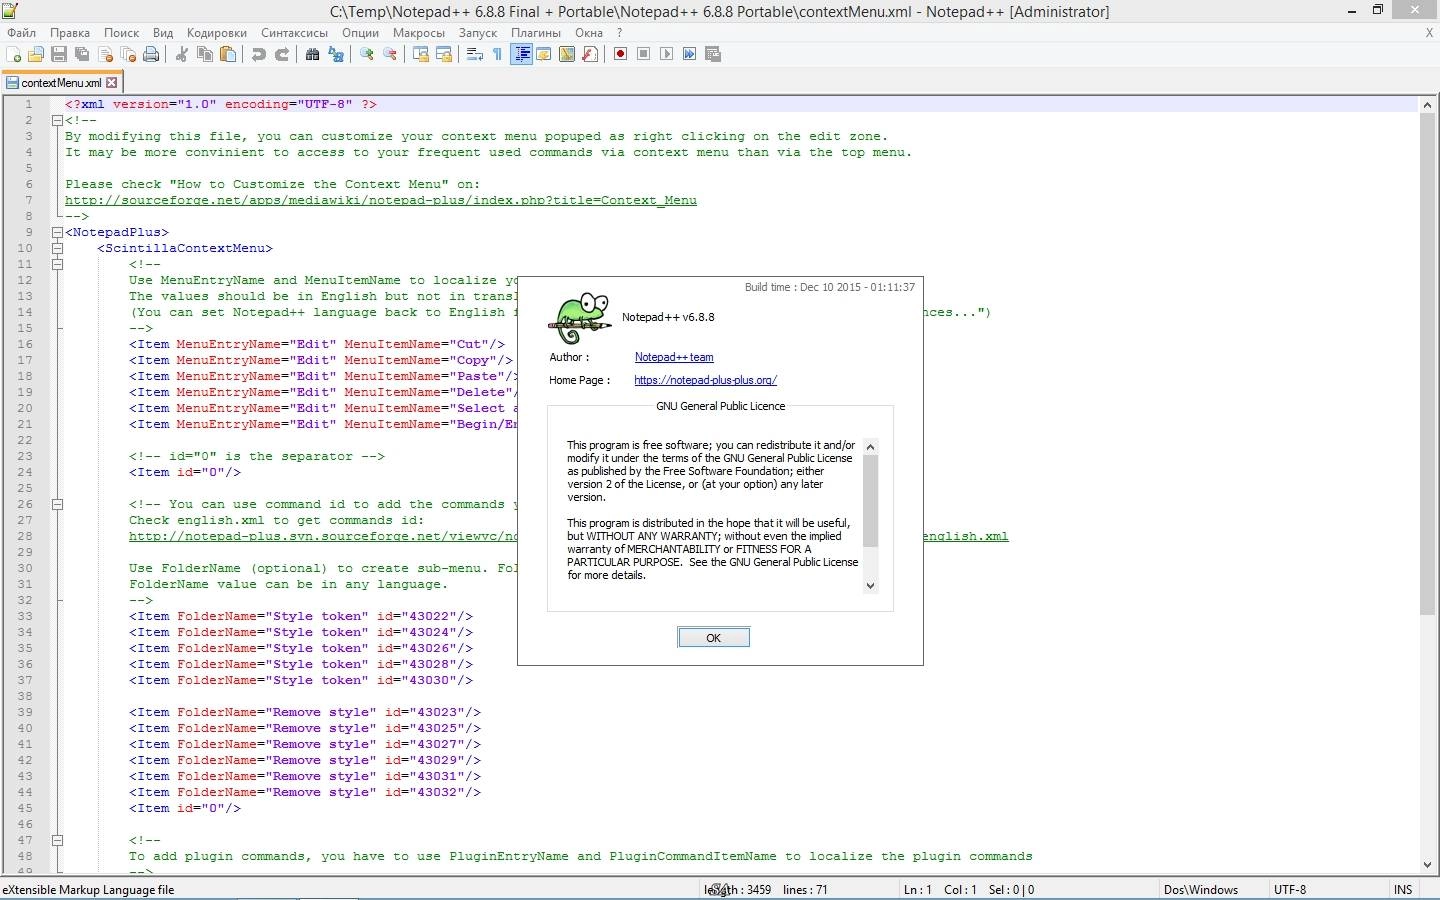
Task: Click the Save All toolbar icon
Action: pyautogui.click(x=82, y=54)
